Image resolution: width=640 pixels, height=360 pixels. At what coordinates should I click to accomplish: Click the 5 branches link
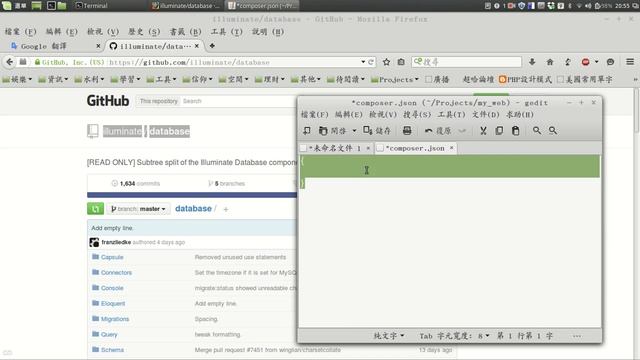(x=227, y=184)
